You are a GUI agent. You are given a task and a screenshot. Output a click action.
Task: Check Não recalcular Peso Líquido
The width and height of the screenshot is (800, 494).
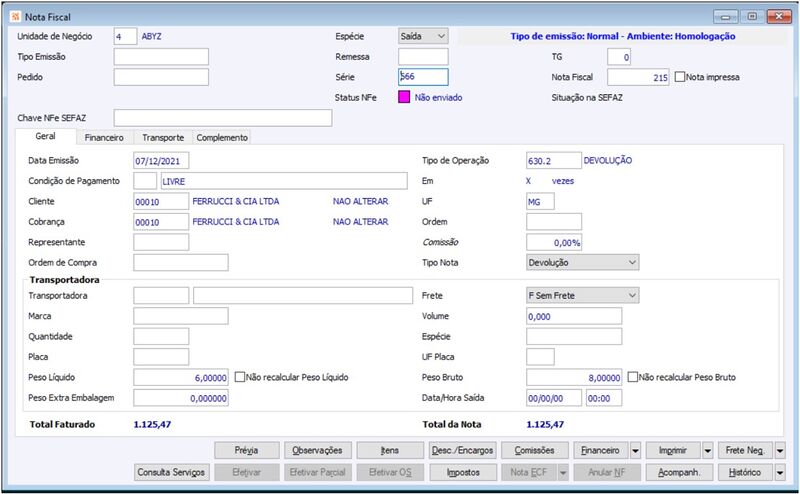pyautogui.click(x=239, y=377)
